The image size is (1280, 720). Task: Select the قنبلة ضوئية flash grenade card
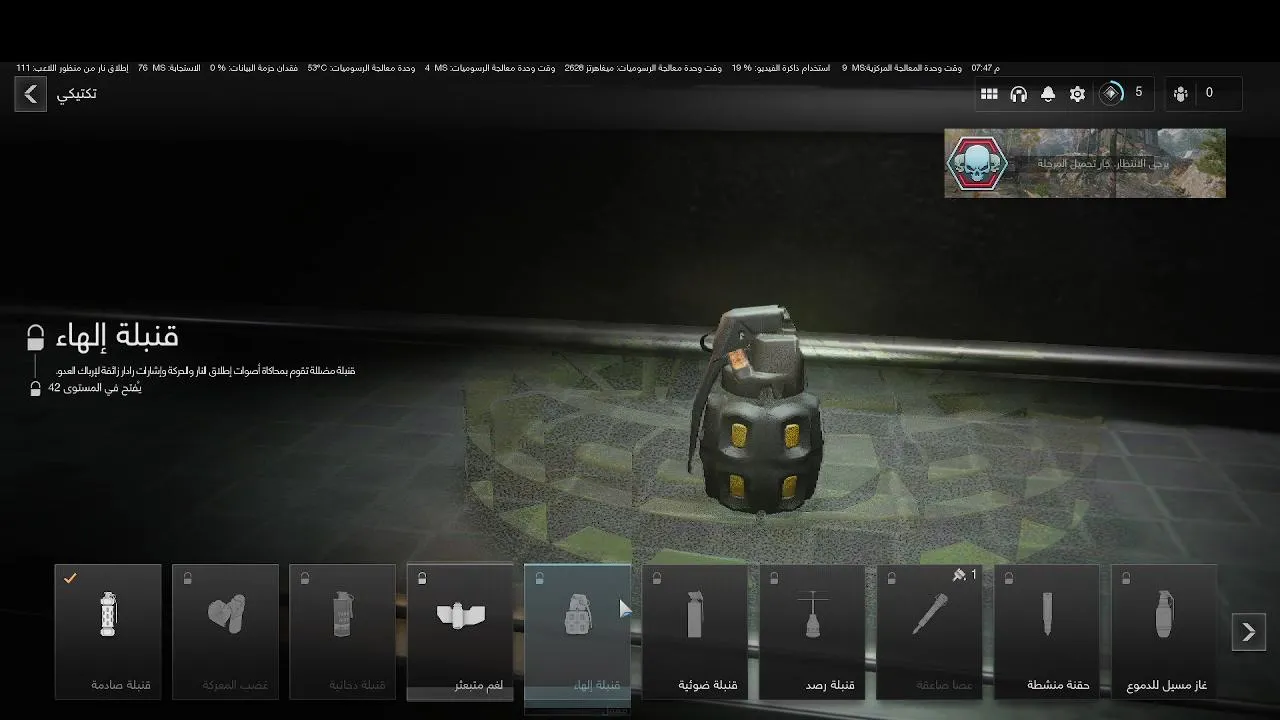(695, 632)
